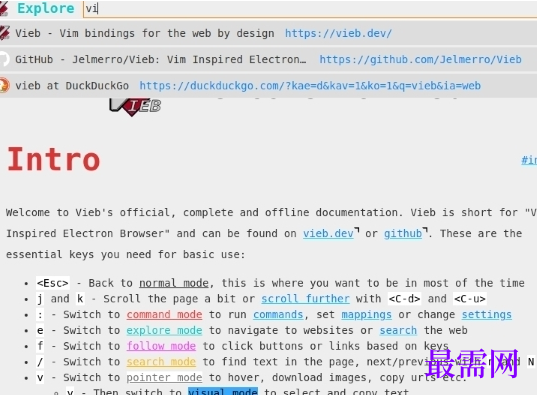The image size is (537, 395).
Task: Click the Intro heading
Action: click(54, 159)
